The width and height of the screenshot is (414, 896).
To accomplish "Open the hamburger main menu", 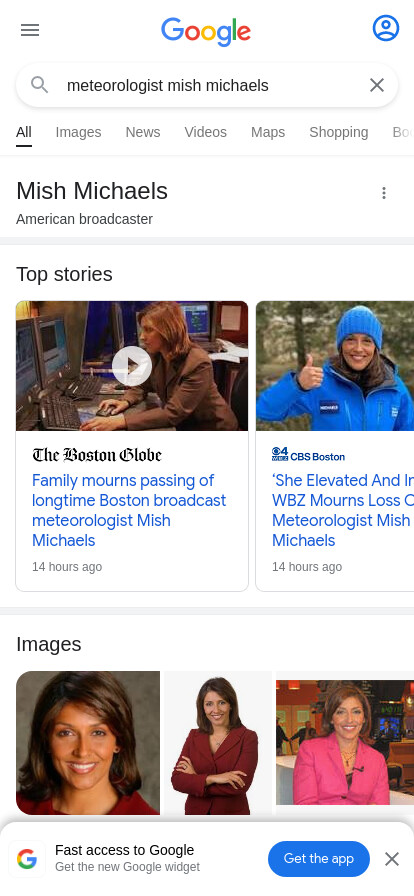I will [30, 30].
